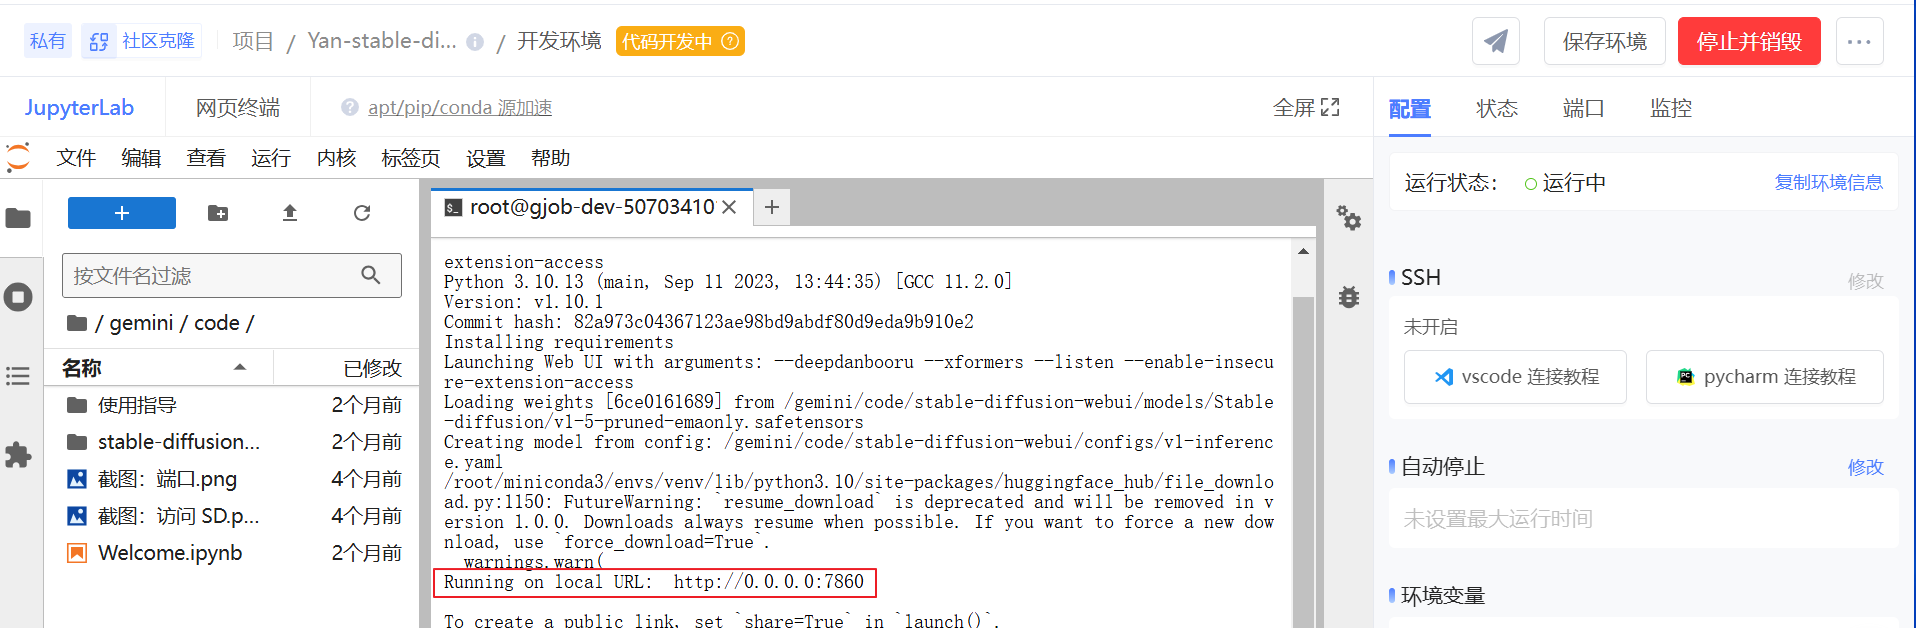
Task: Expand the stable-diffusion folder
Action: [x=178, y=442]
